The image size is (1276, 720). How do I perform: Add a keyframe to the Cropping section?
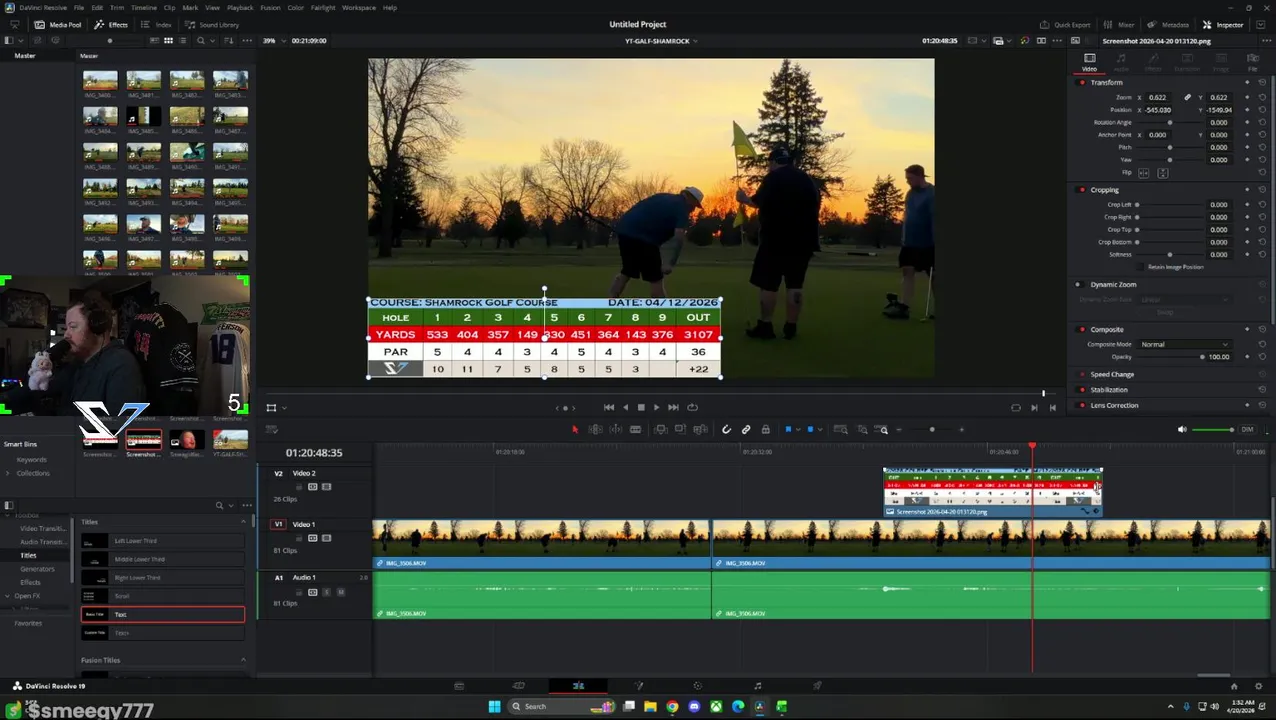tap(1247, 190)
